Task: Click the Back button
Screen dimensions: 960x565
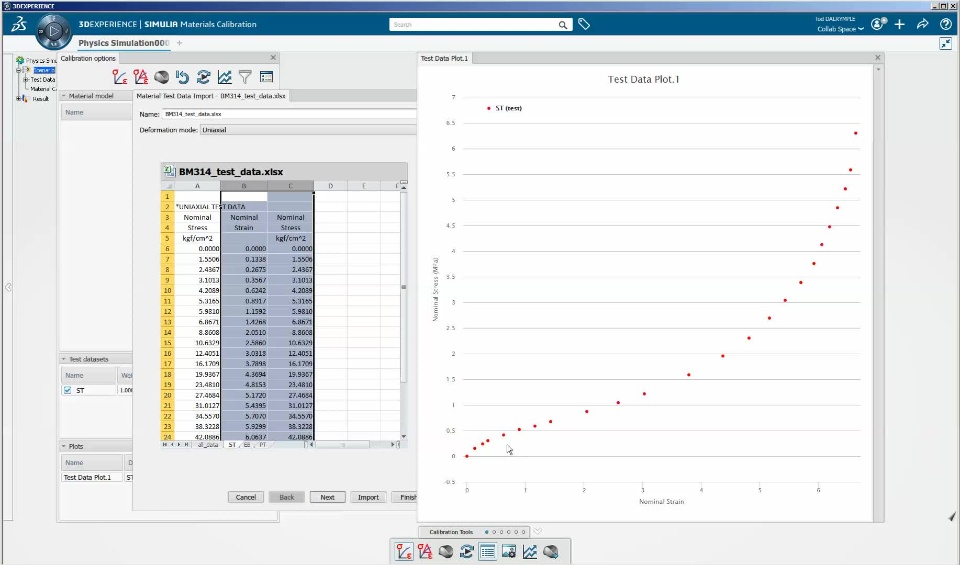Action: (287, 497)
